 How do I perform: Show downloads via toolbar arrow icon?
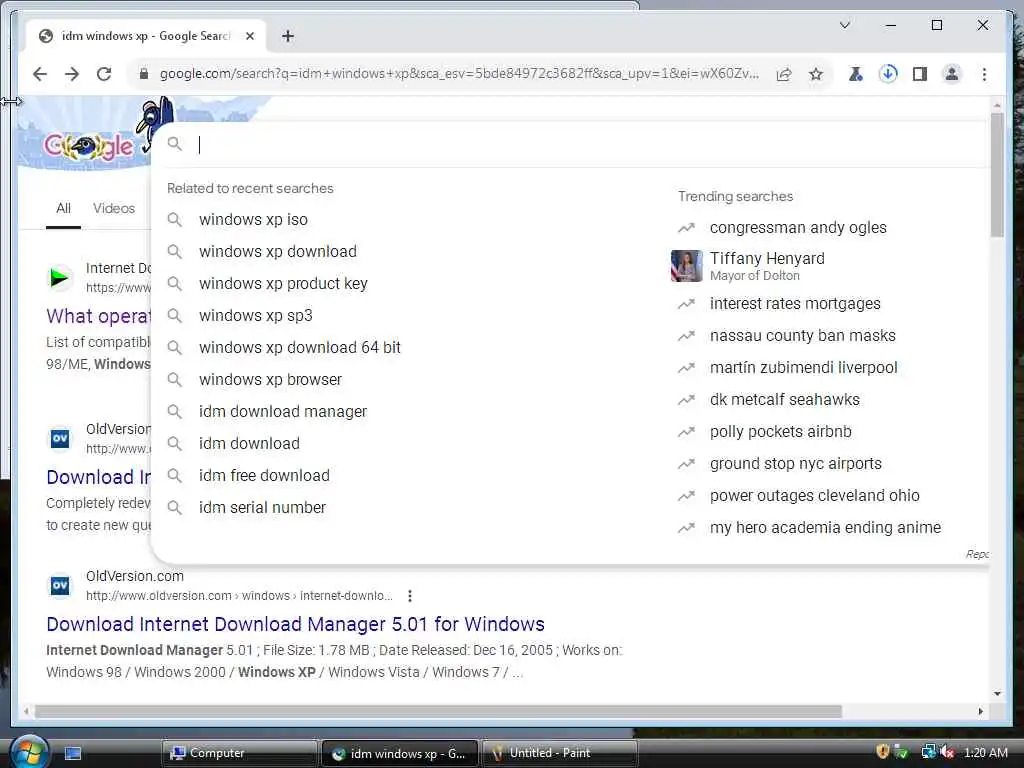click(888, 74)
